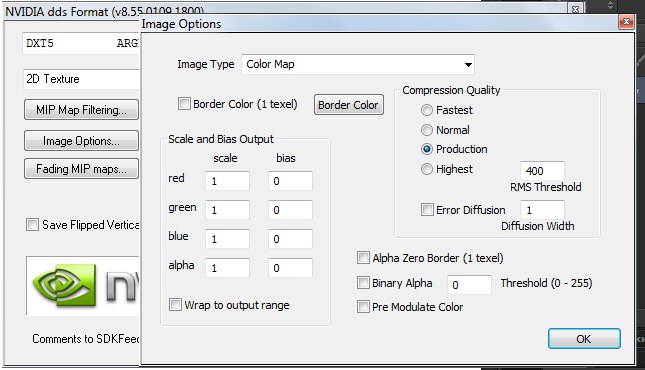Viewport: 645px width, 370px height.
Task: Open Fading MIP maps in NVIDIA dds window
Action: (81, 169)
